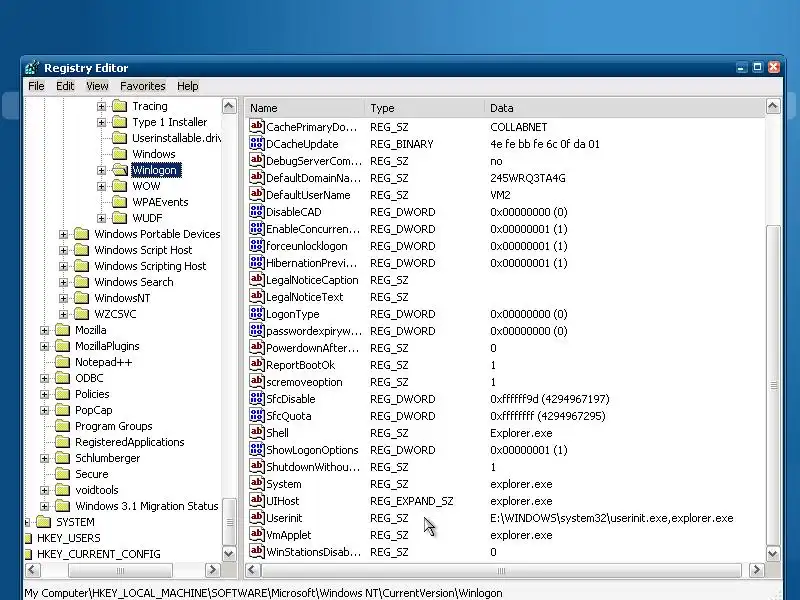The height and width of the screenshot is (600, 800).
Task: Select the scremoveoption value name
Action: click(x=304, y=382)
